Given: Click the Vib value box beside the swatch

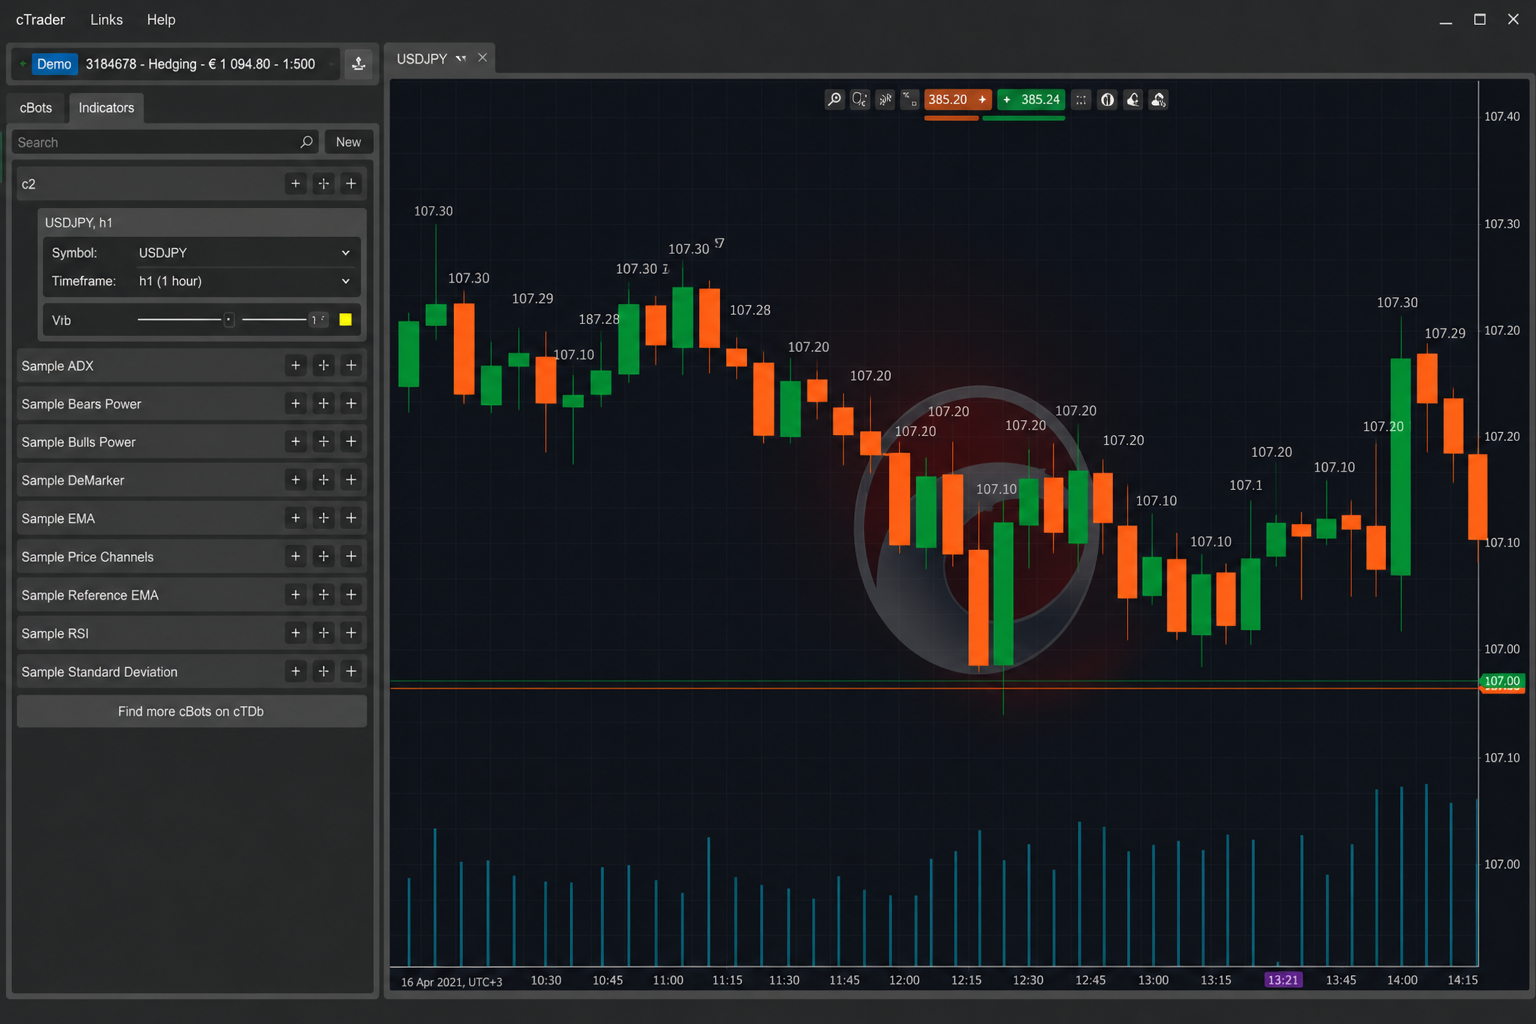Looking at the screenshot, I should [319, 320].
